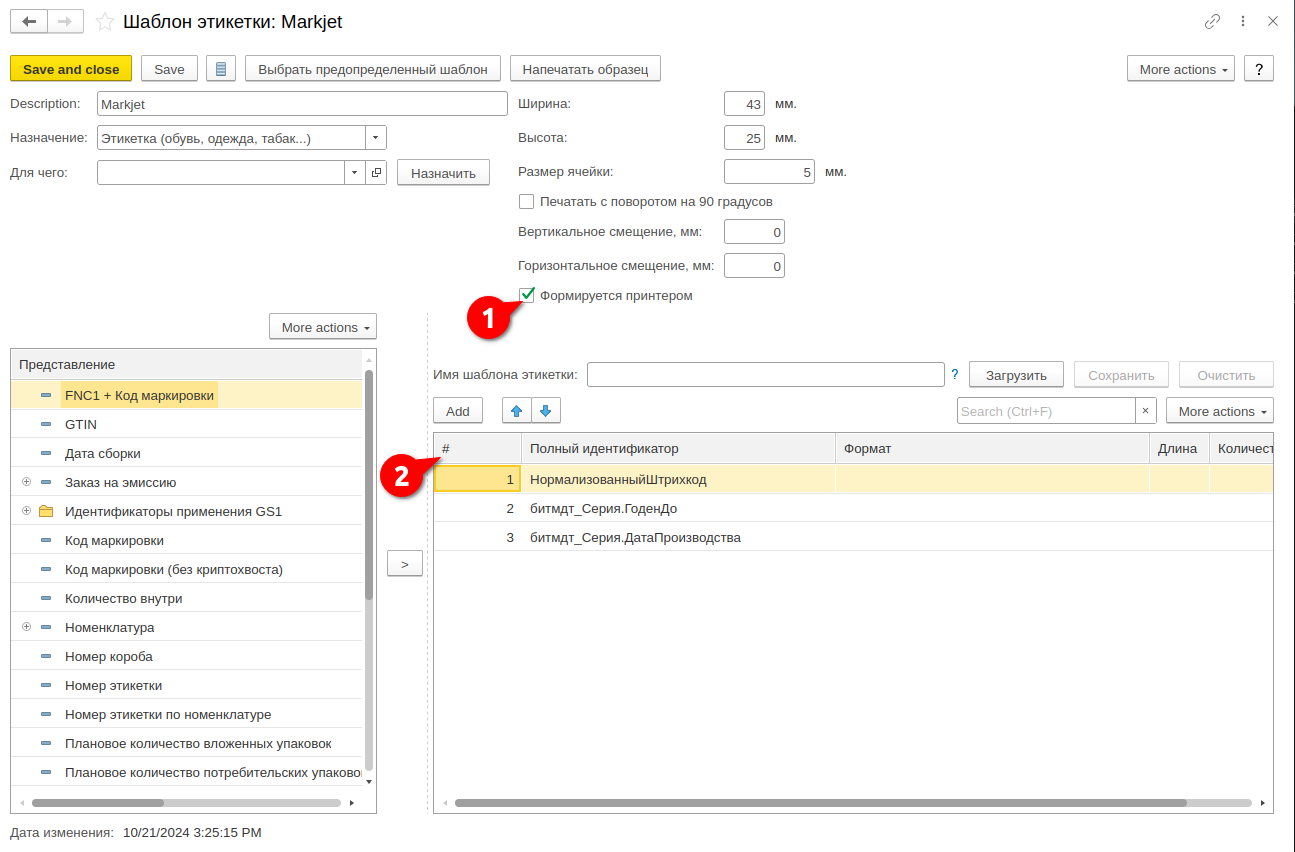Click the Search (Ctrl+F) box
This screenshot has height=852, width=1295.
tap(1046, 411)
